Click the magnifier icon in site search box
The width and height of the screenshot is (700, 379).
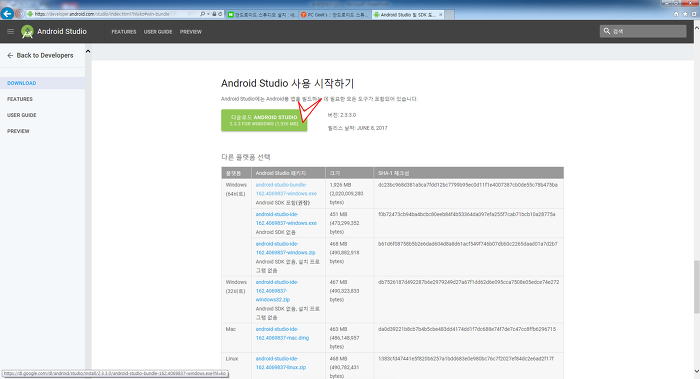tap(607, 31)
